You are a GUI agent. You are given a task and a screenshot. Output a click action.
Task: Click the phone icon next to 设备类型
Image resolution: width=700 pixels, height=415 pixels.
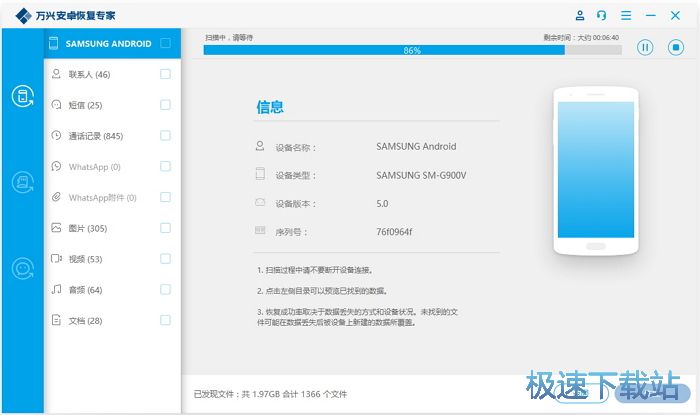(x=260, y=174)
